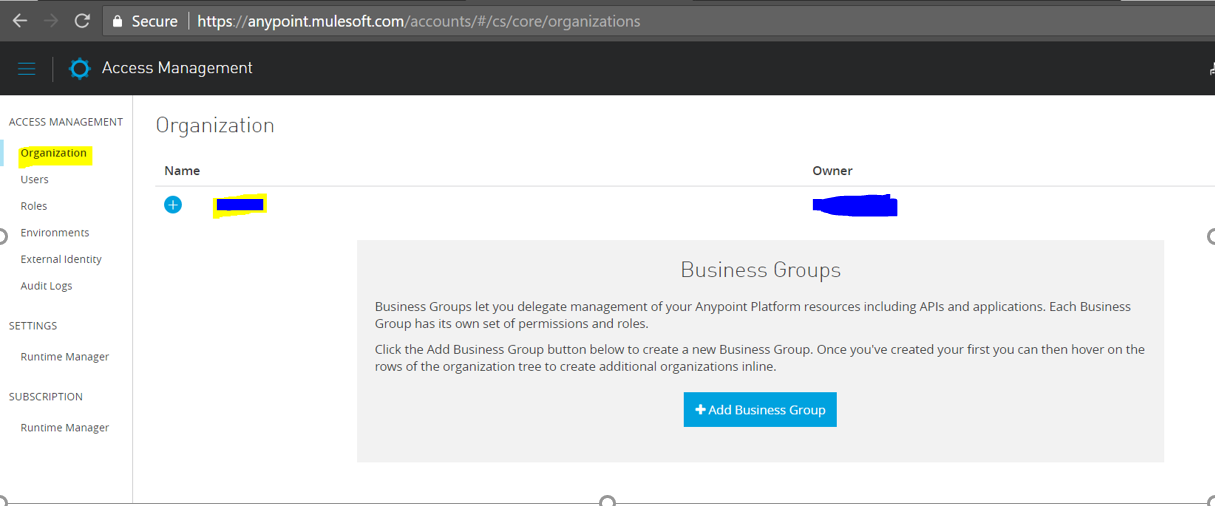Click the Secure padlock icon
This screenshot has height=506, width=1215.
tap(118, 21)
